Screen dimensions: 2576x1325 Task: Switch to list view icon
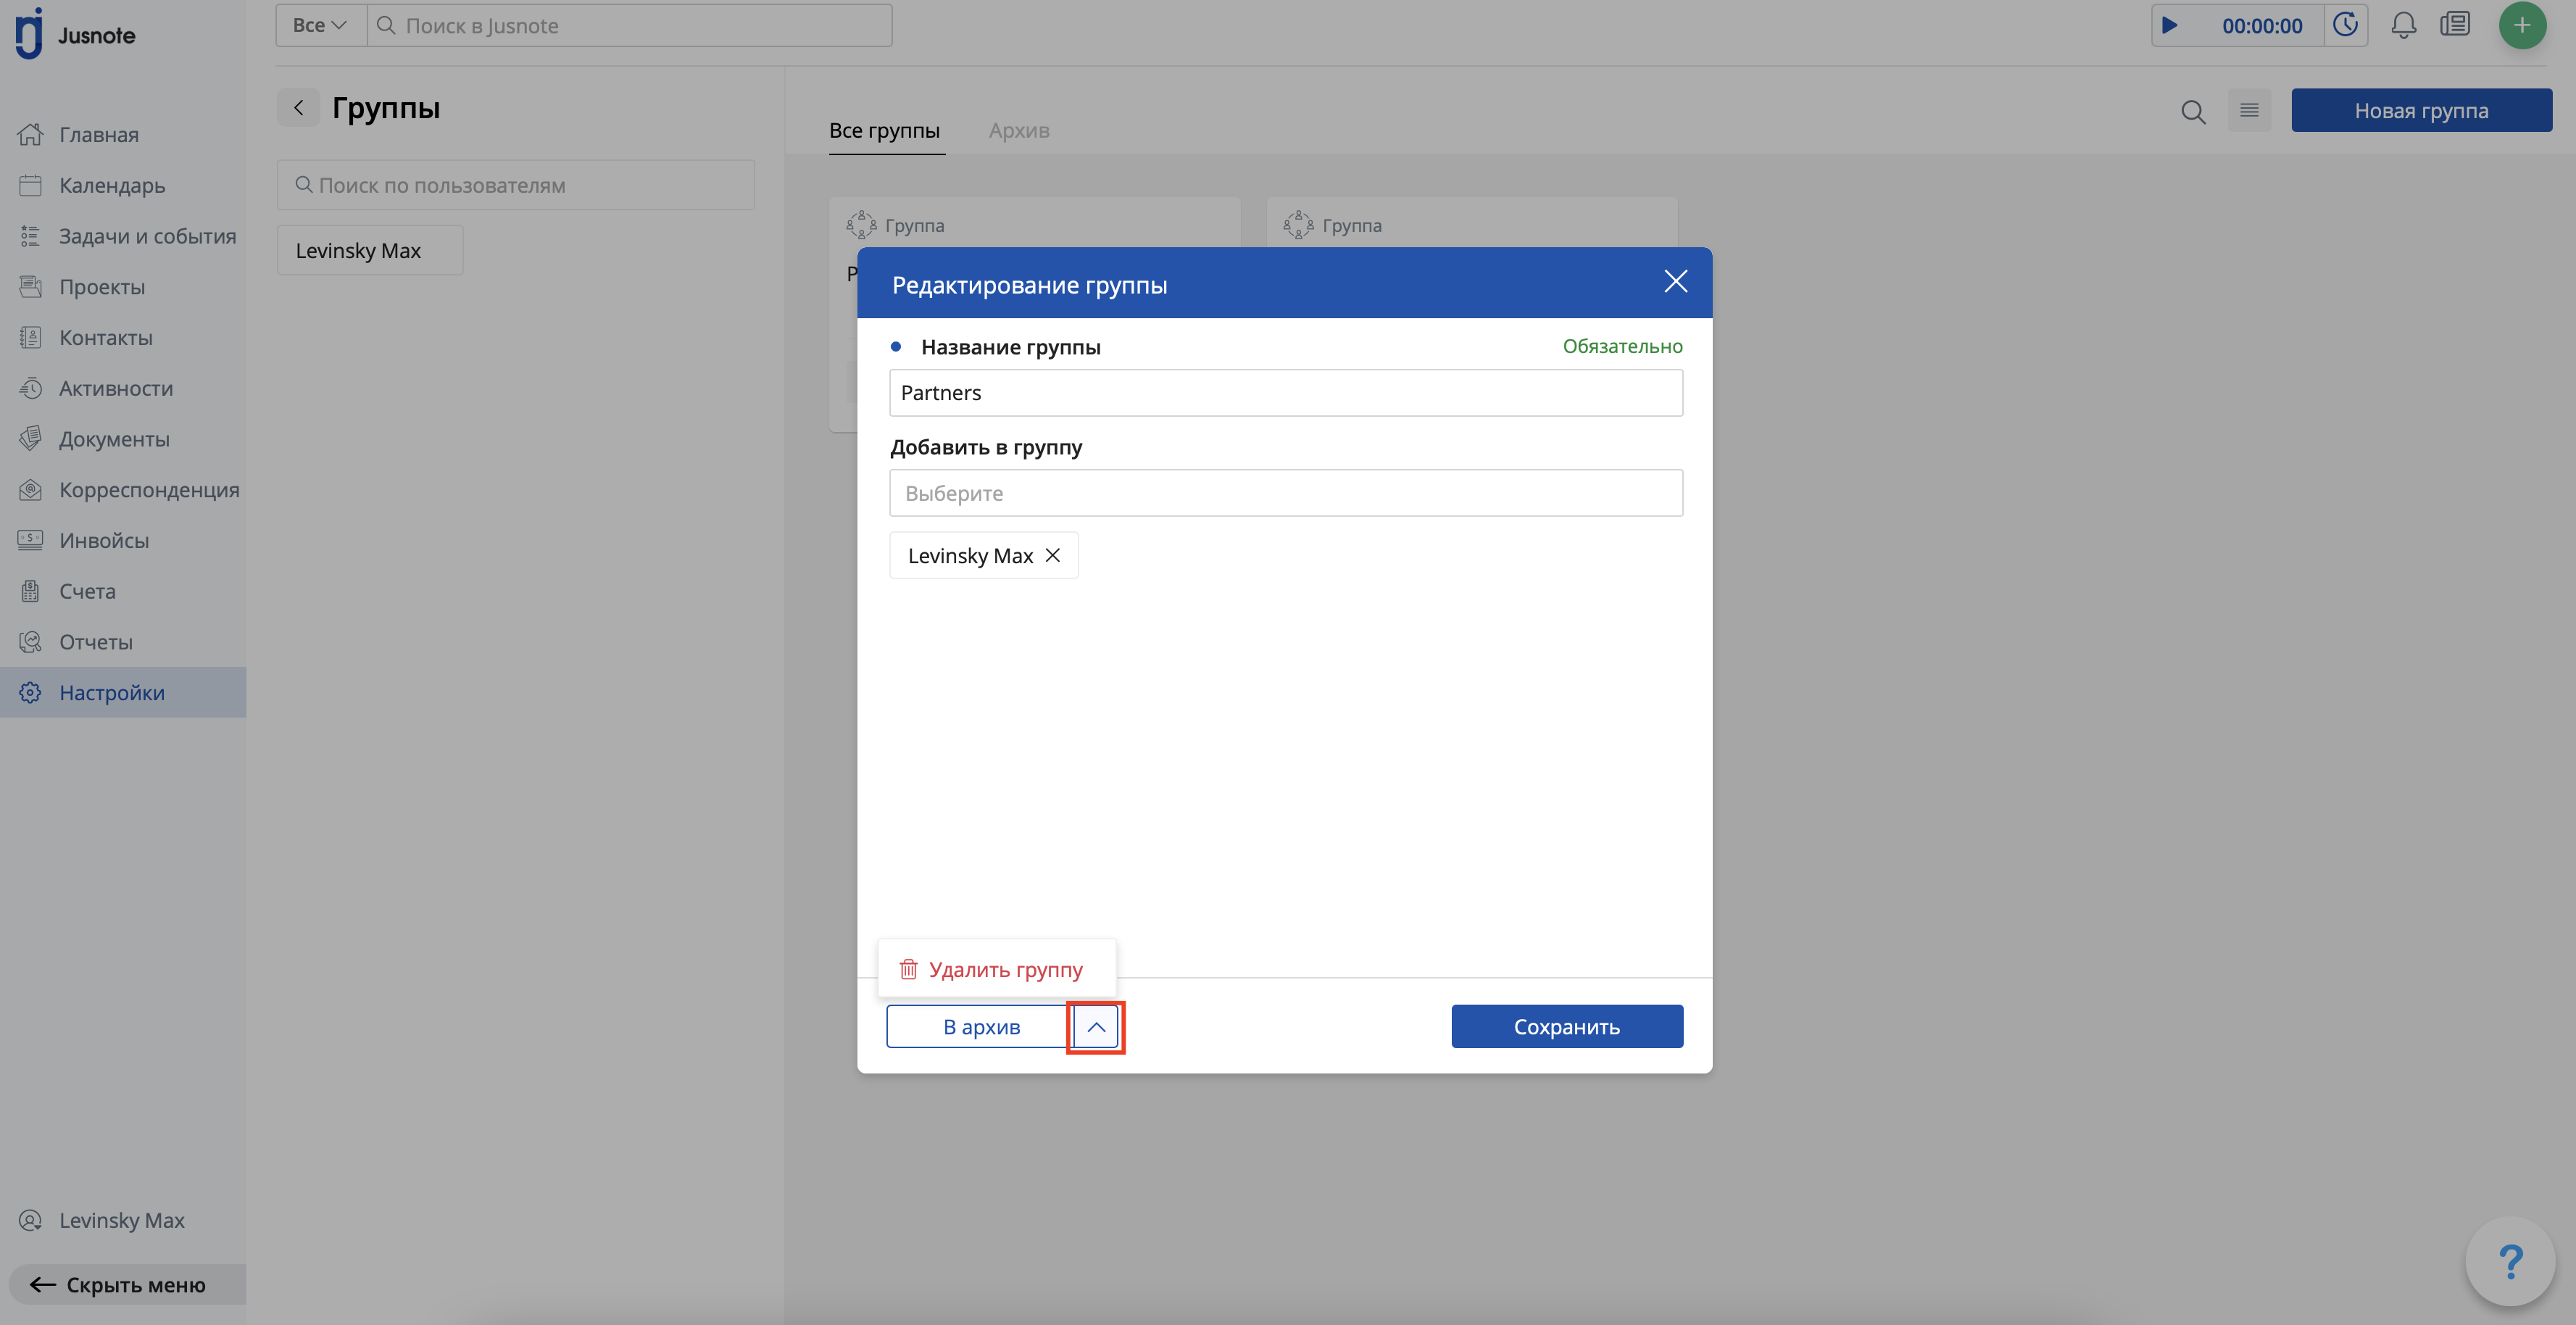2249,111
